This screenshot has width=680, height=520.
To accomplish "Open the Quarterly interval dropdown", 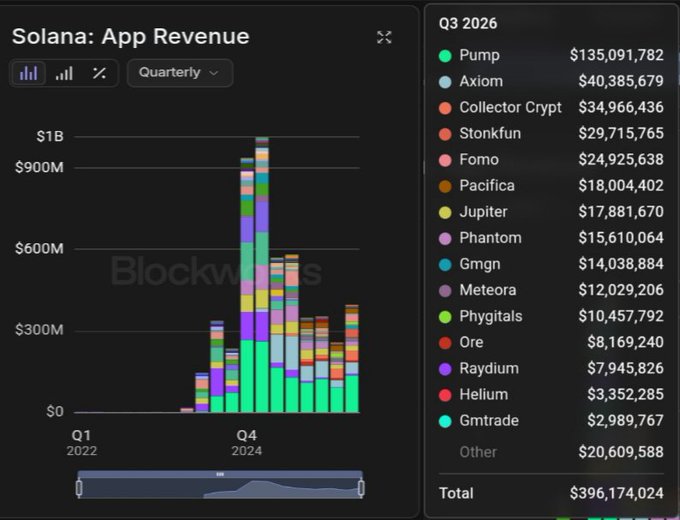I will tap(180, 72).
